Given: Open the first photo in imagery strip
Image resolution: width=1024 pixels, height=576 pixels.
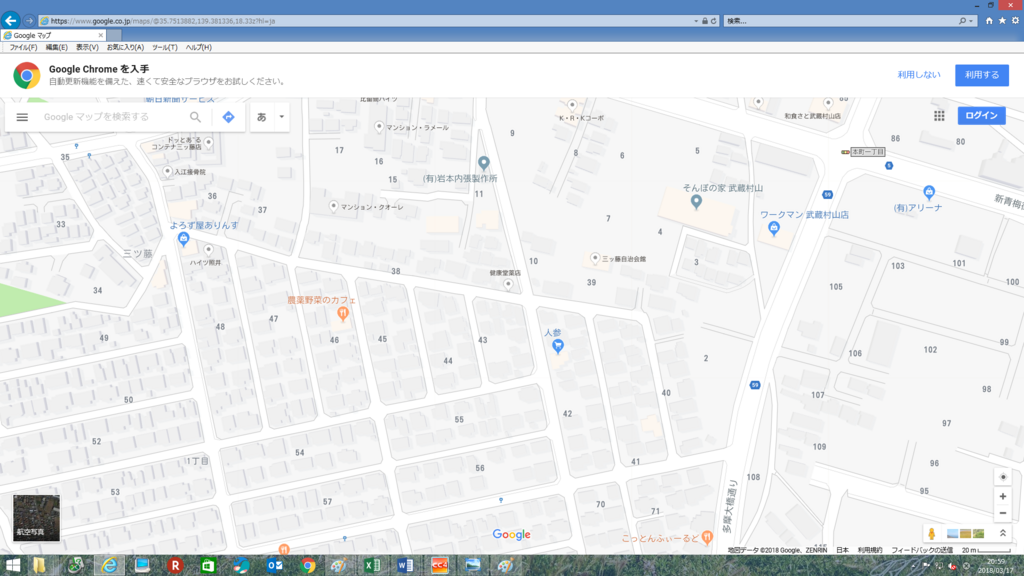Looking at the screenshot, I should pyautogui.click(x=953, y=534).
